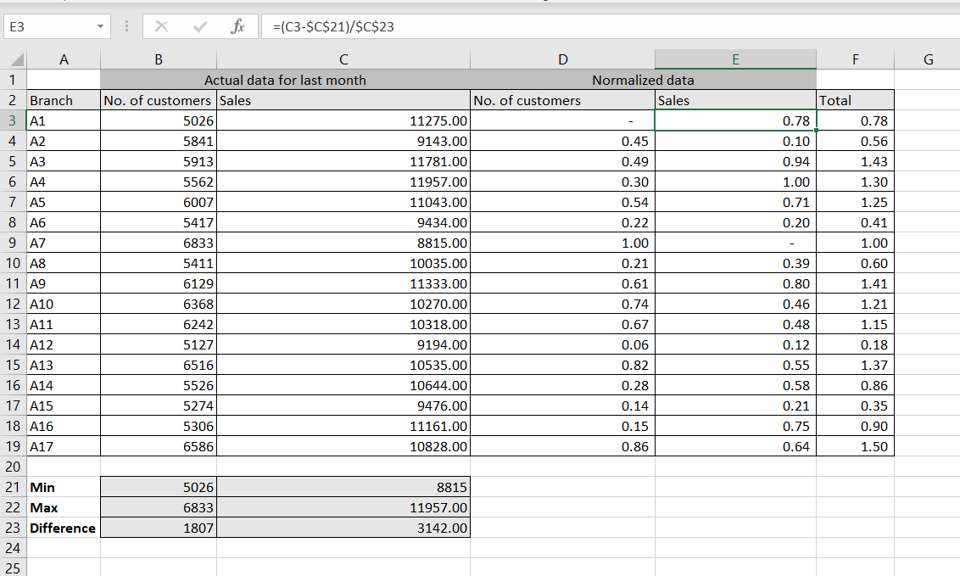Select the Total header cell in column F
The width and height of the screenshot is (960, 576).
[x=855, y=100]
